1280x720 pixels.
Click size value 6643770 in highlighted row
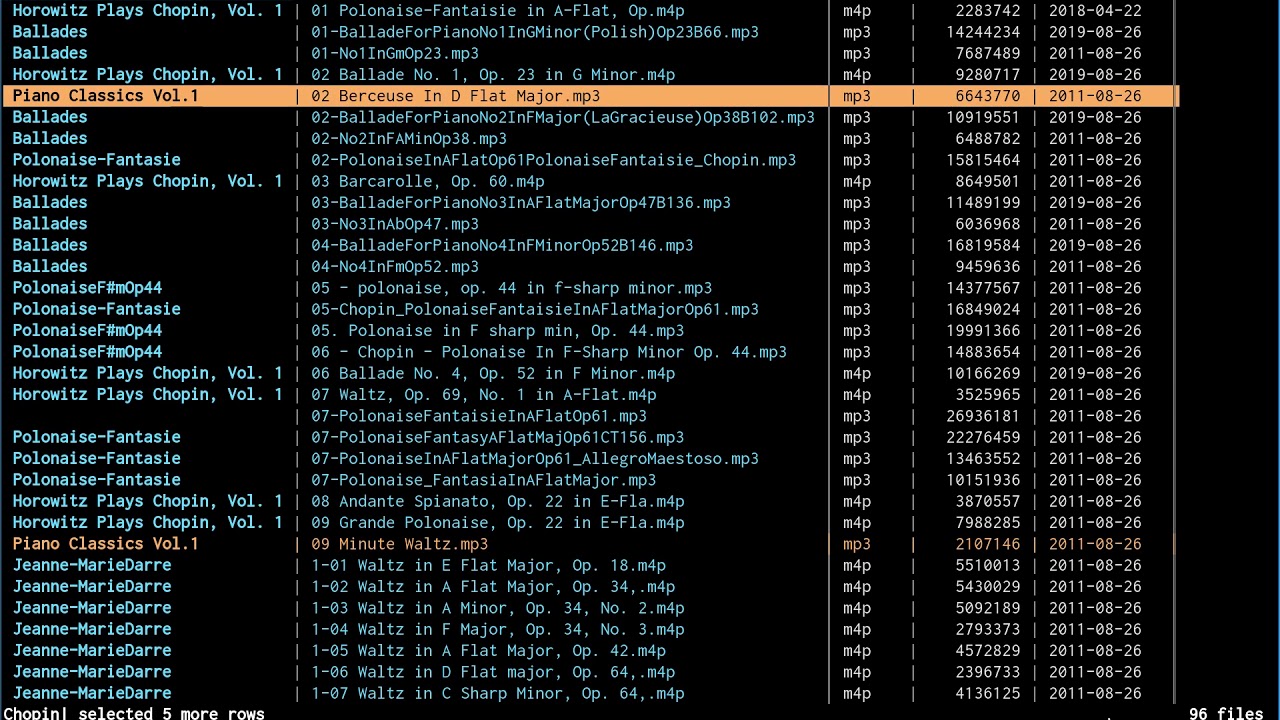pos(988,96)
